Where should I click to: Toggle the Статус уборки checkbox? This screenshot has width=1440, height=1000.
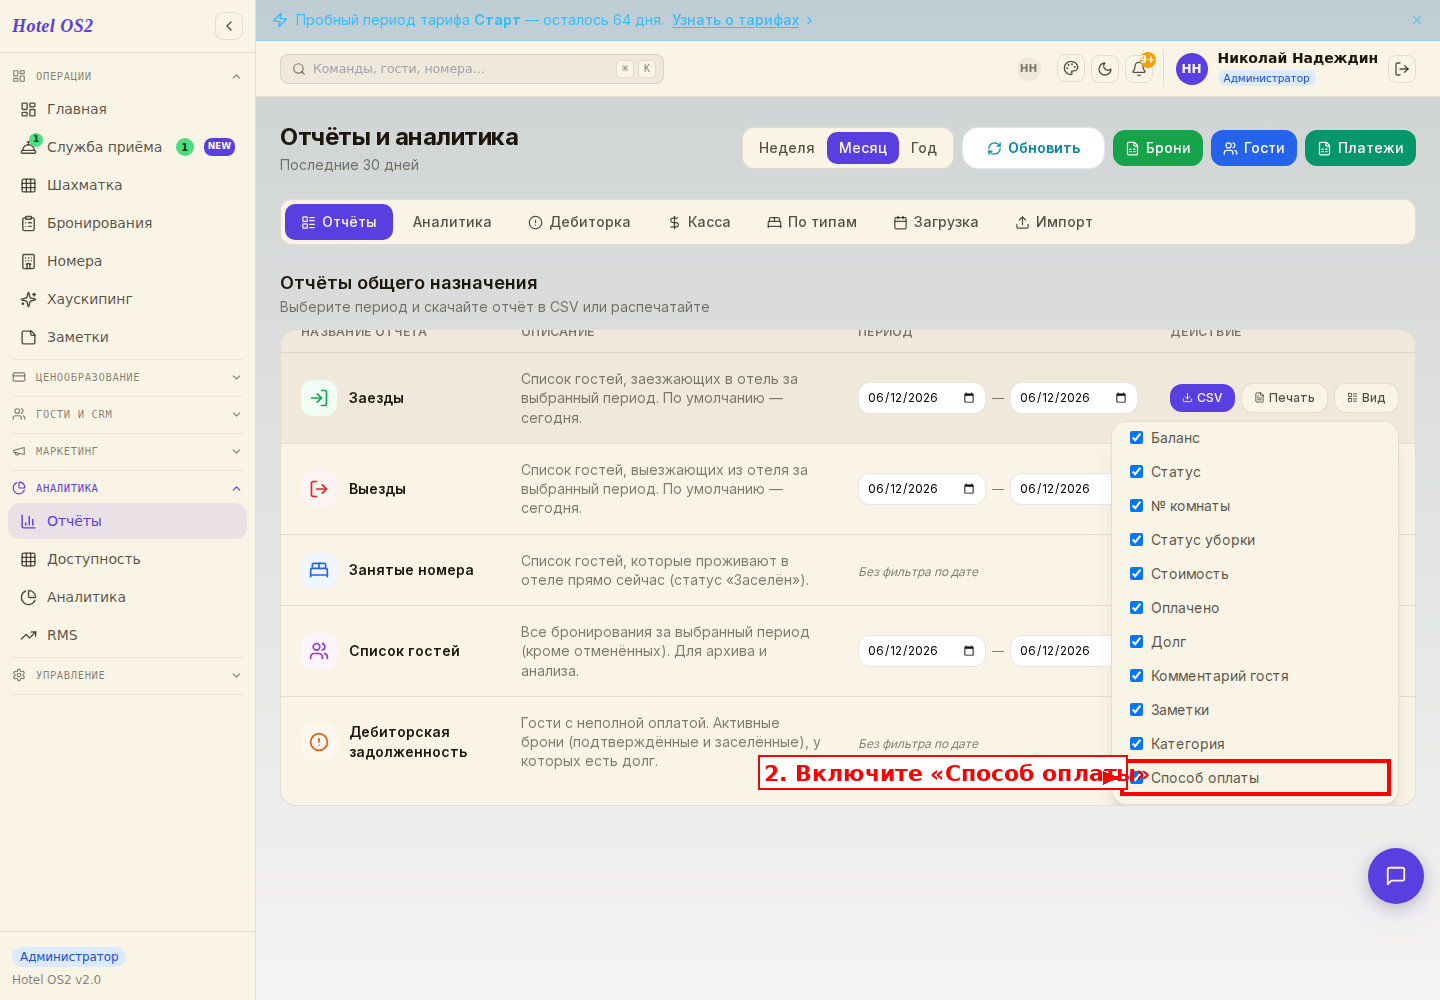[1137, 540]
